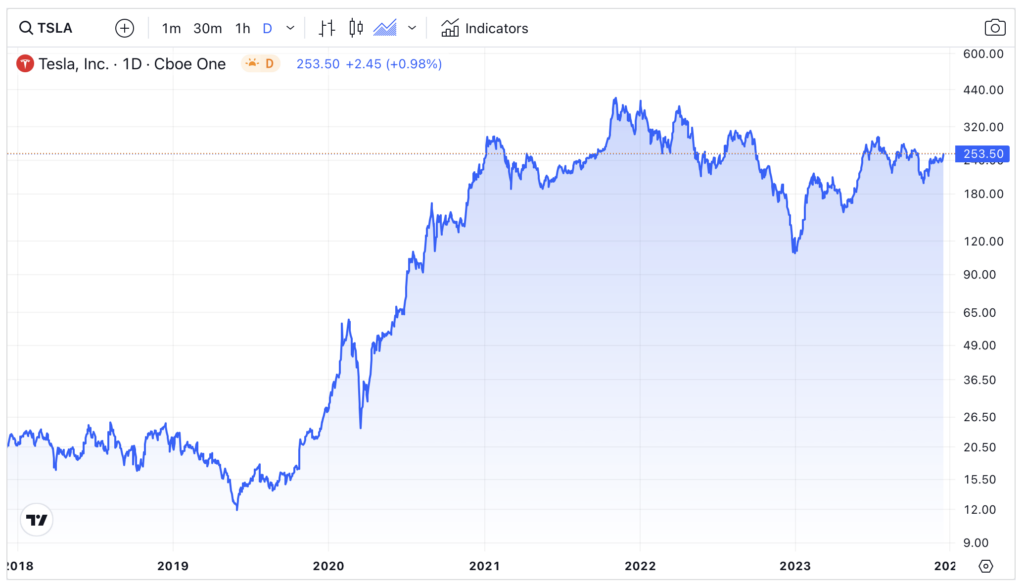Click the Tesla, Inc. 1D Cboe One title
Image resolution: width=1024 pixels, height=584 pixels.
[132, 64]
